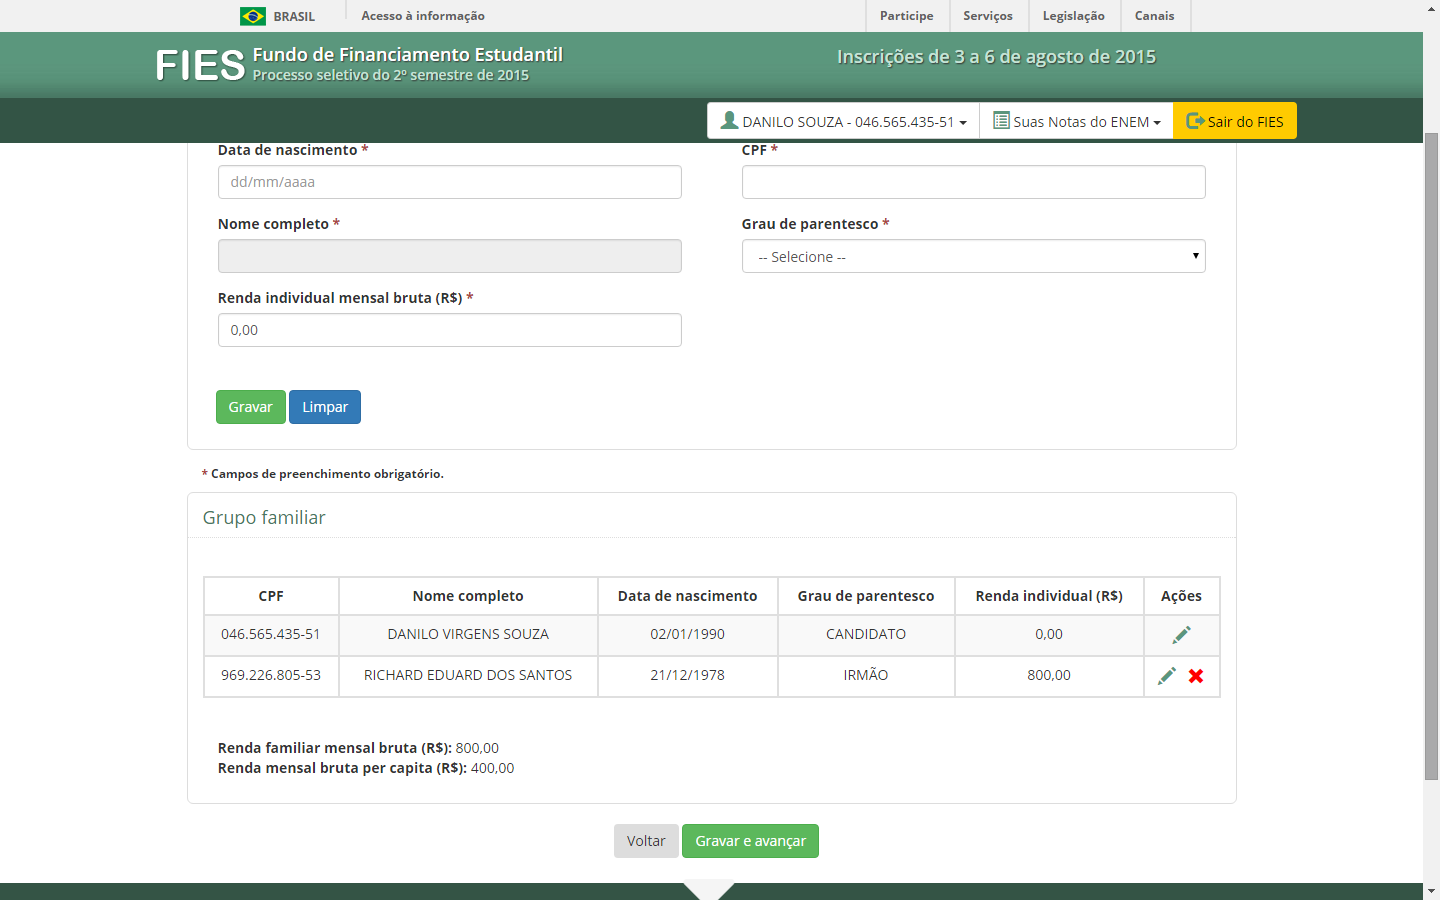Click the Sair do FIES button
Screen dimensions: 1440x900
1235,121
